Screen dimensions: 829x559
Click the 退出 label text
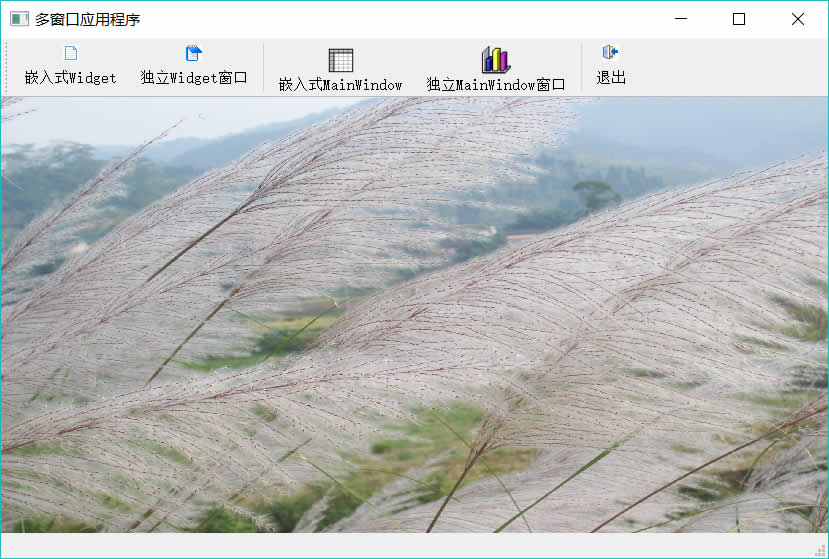click(x=611, y=78)
